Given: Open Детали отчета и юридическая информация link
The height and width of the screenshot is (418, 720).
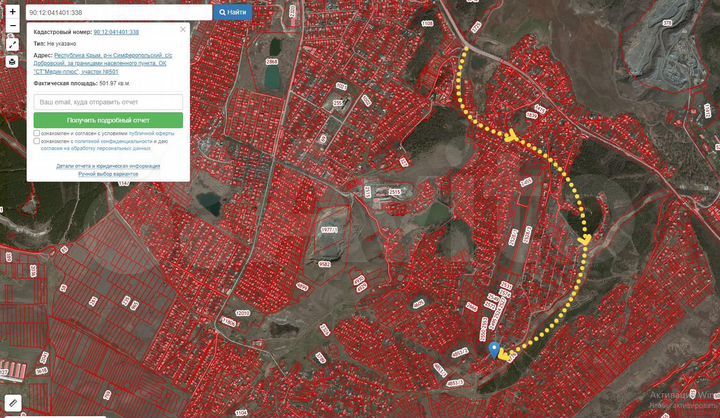Looking at the screenshot, I should click(108, 166).
